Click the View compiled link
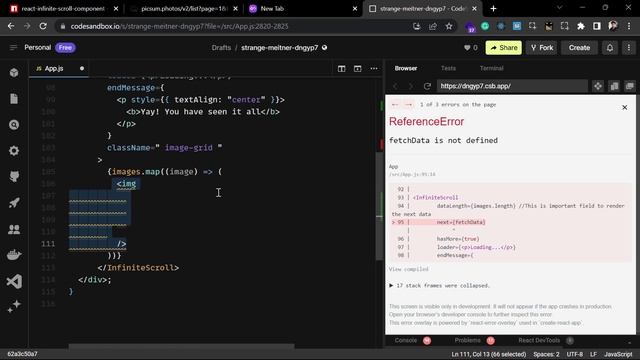The image size is (640, 360). pyautogui.click(x=409, y=269)
